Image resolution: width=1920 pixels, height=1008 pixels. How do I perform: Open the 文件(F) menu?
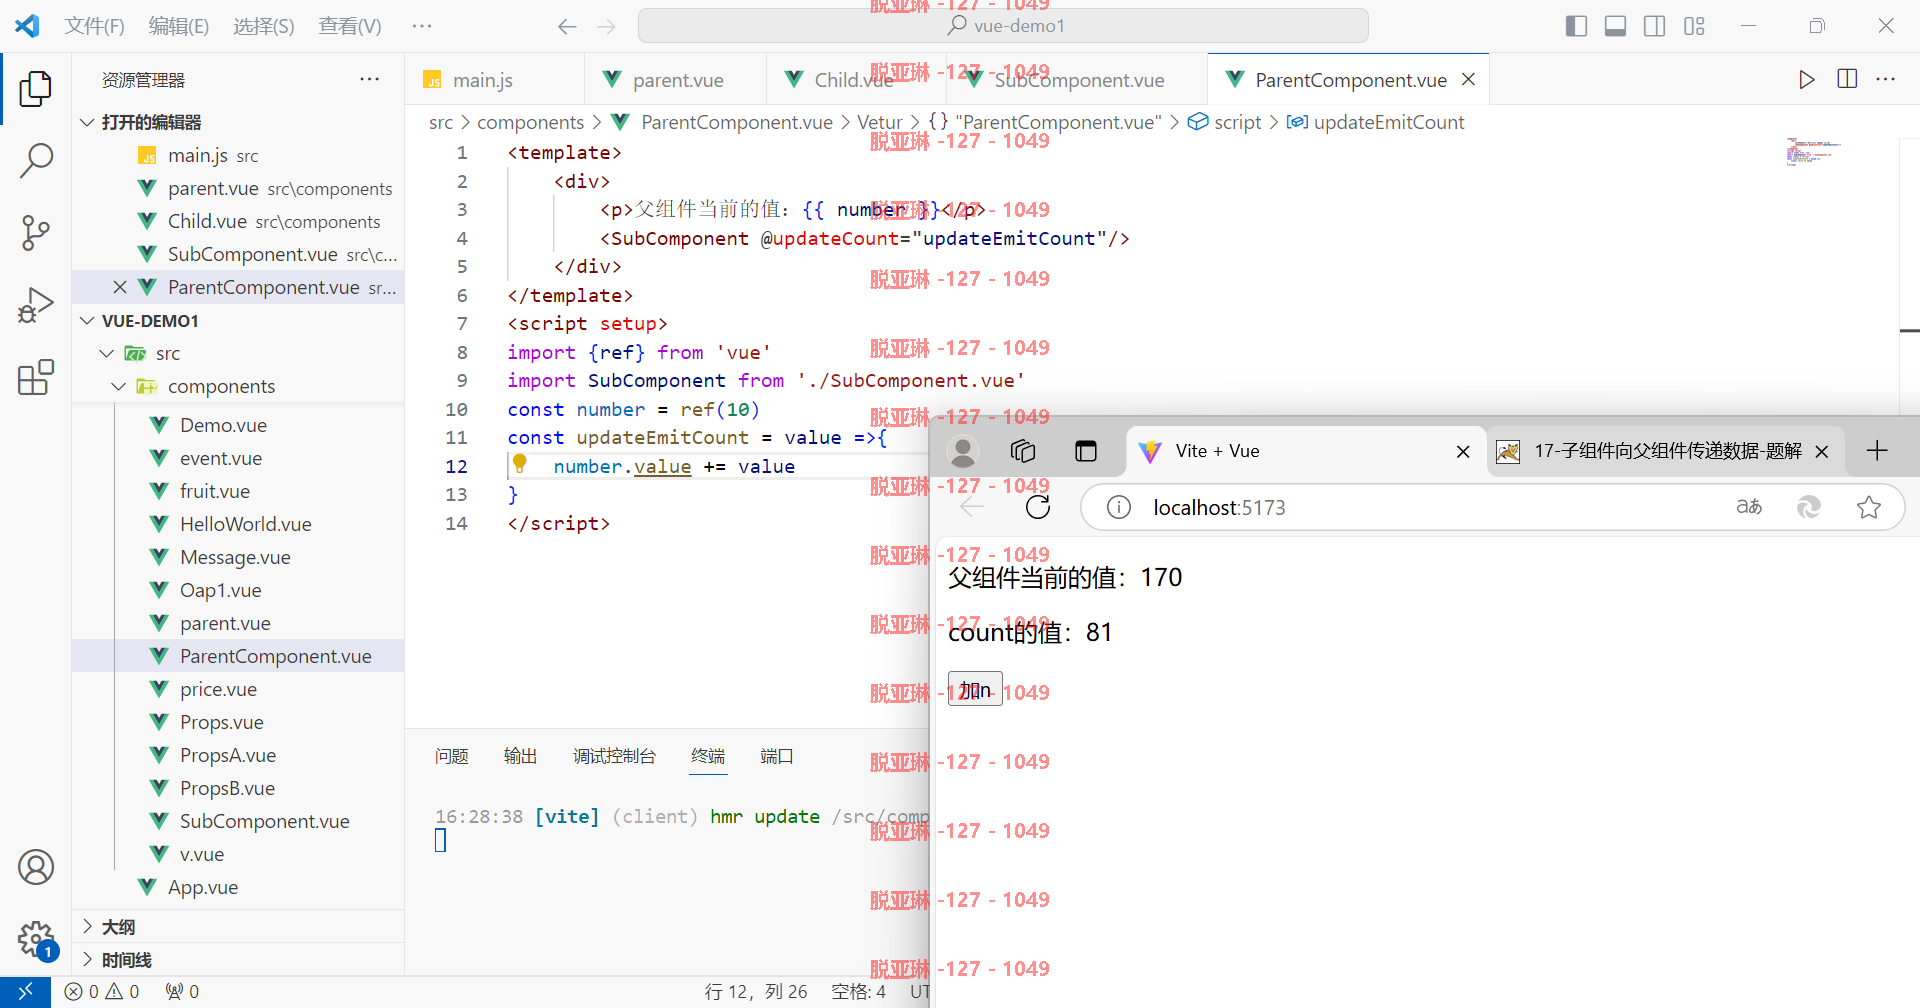click(x=95, y=26)
